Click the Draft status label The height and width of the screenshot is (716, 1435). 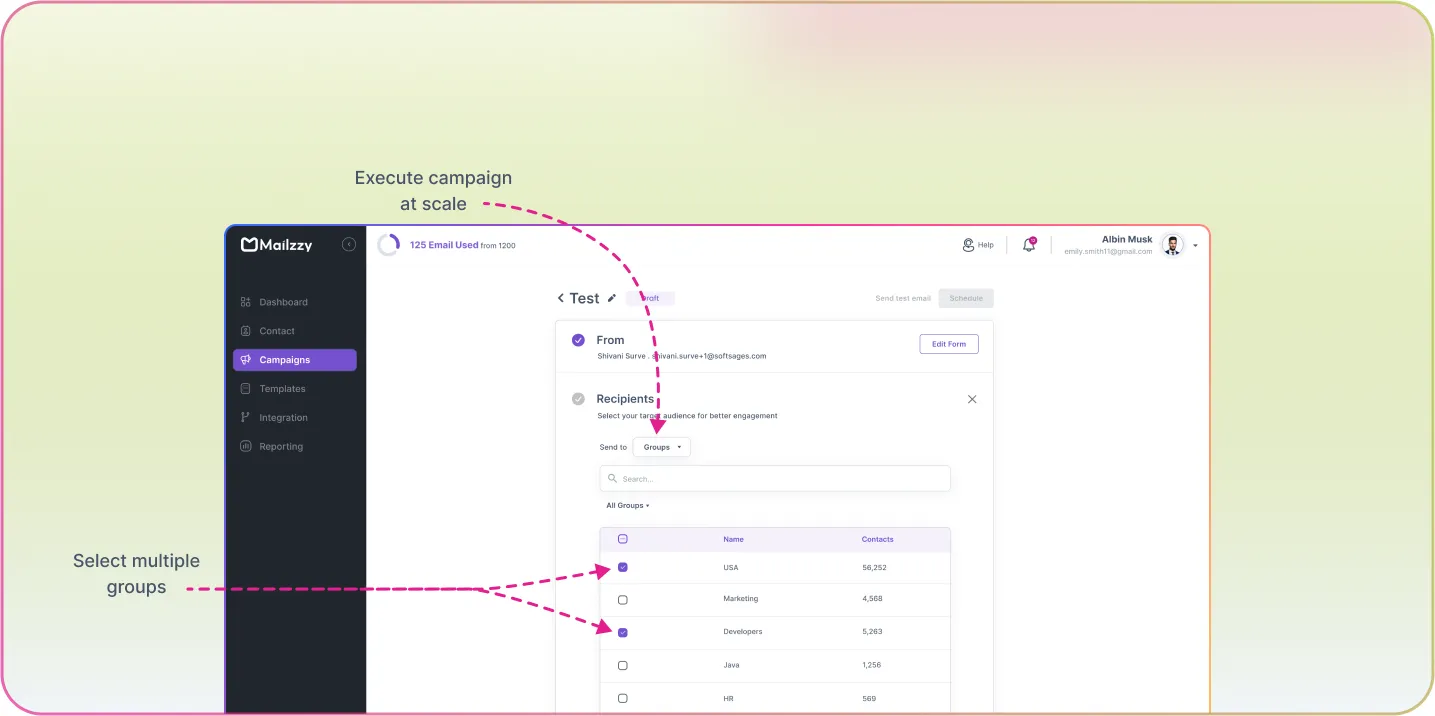(649, 298)
